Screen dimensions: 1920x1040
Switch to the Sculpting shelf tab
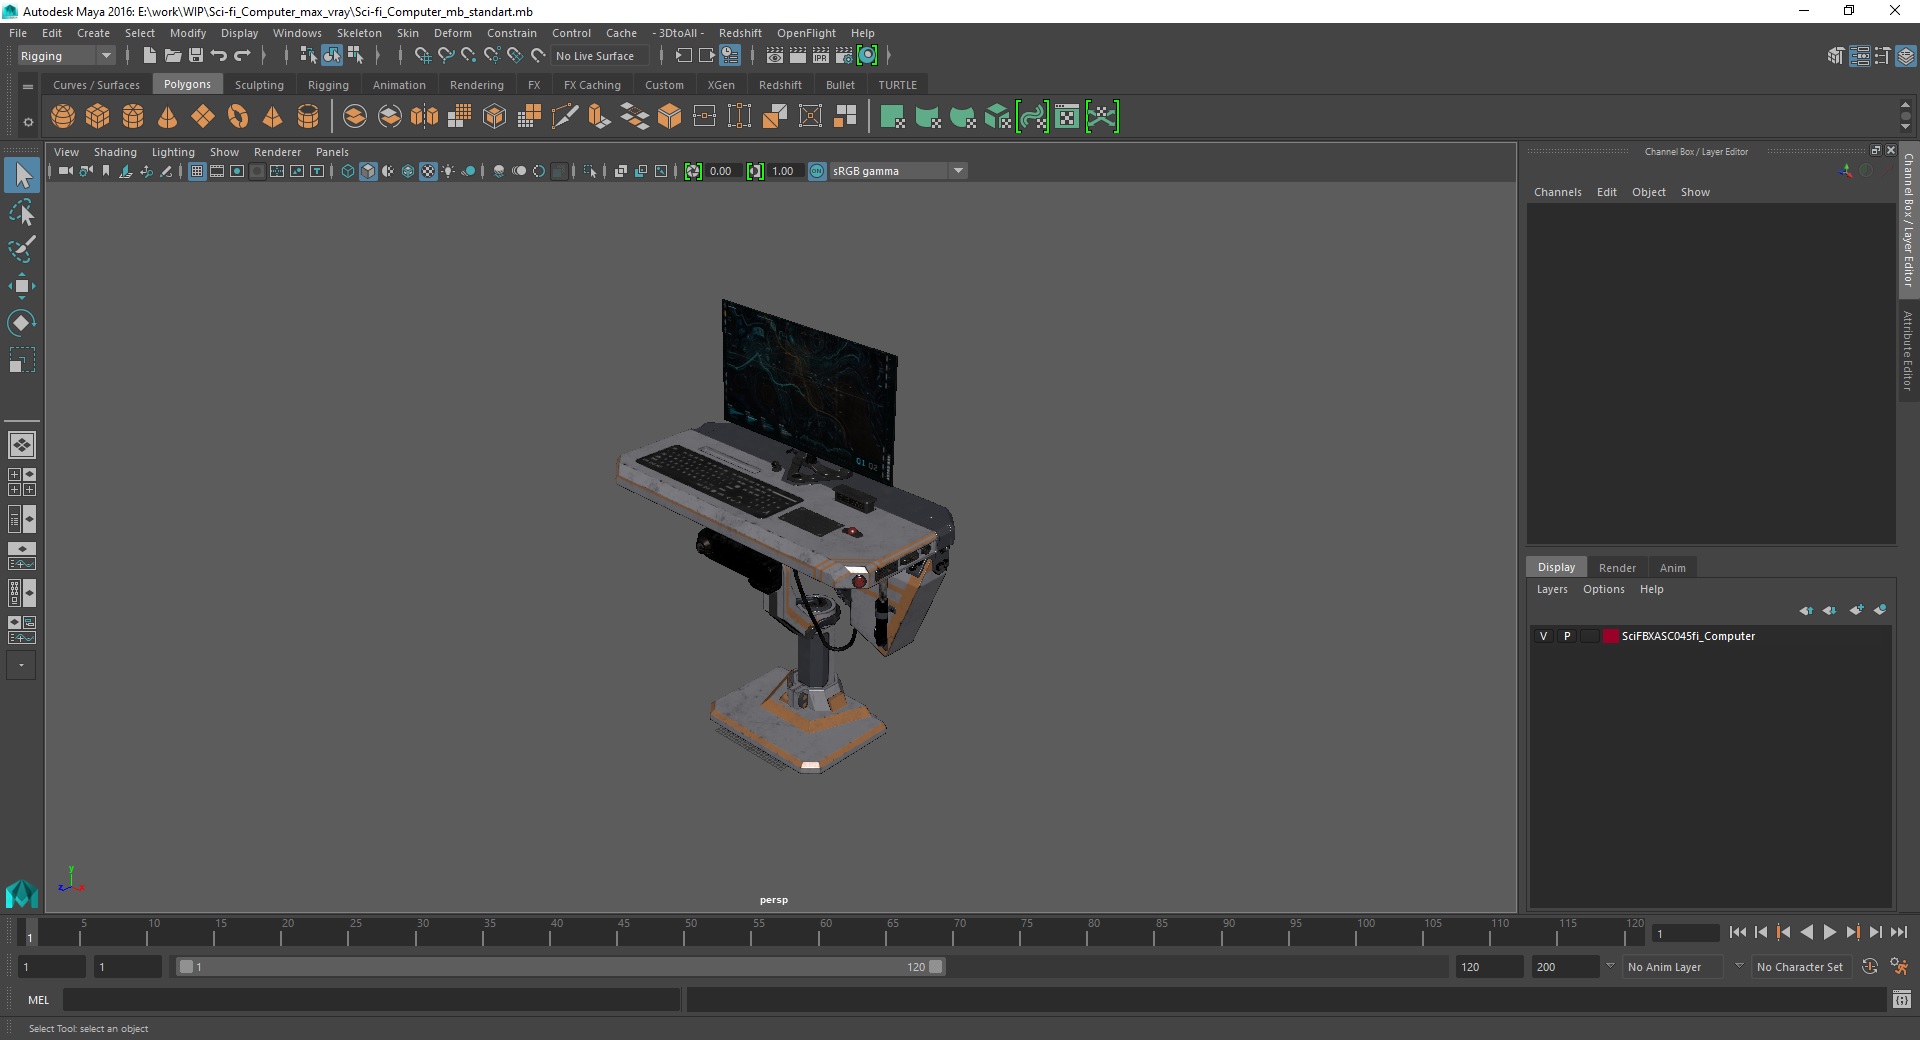pyautogui.click(x=259, y=85)
